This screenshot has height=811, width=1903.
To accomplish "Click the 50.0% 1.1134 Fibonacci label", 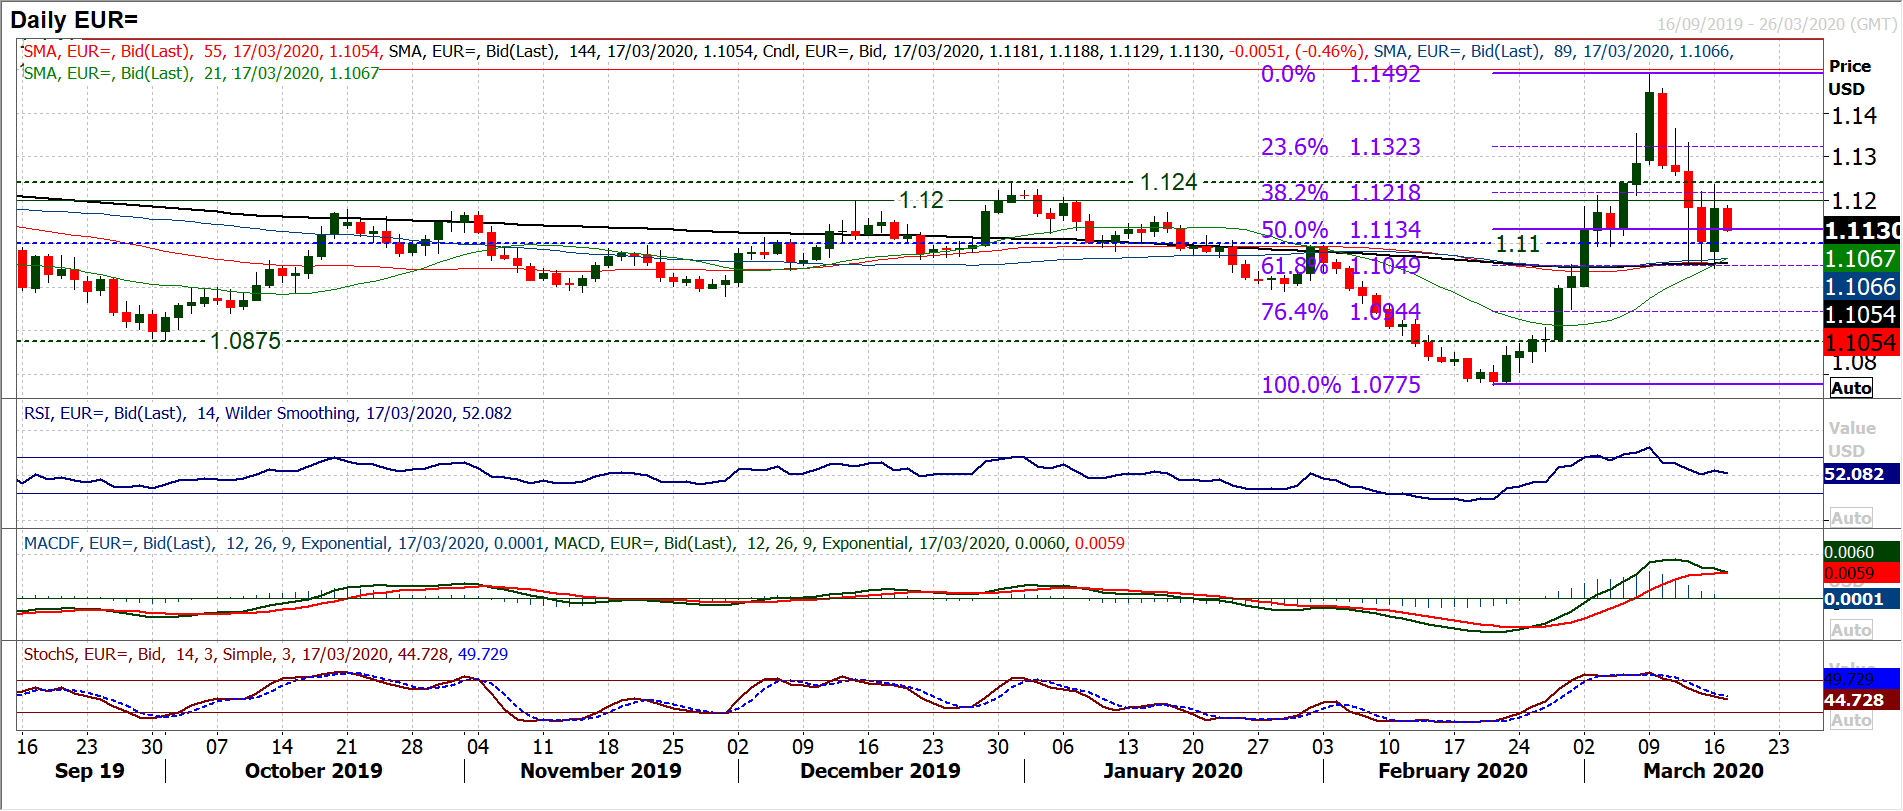I will coord(1340,230).
